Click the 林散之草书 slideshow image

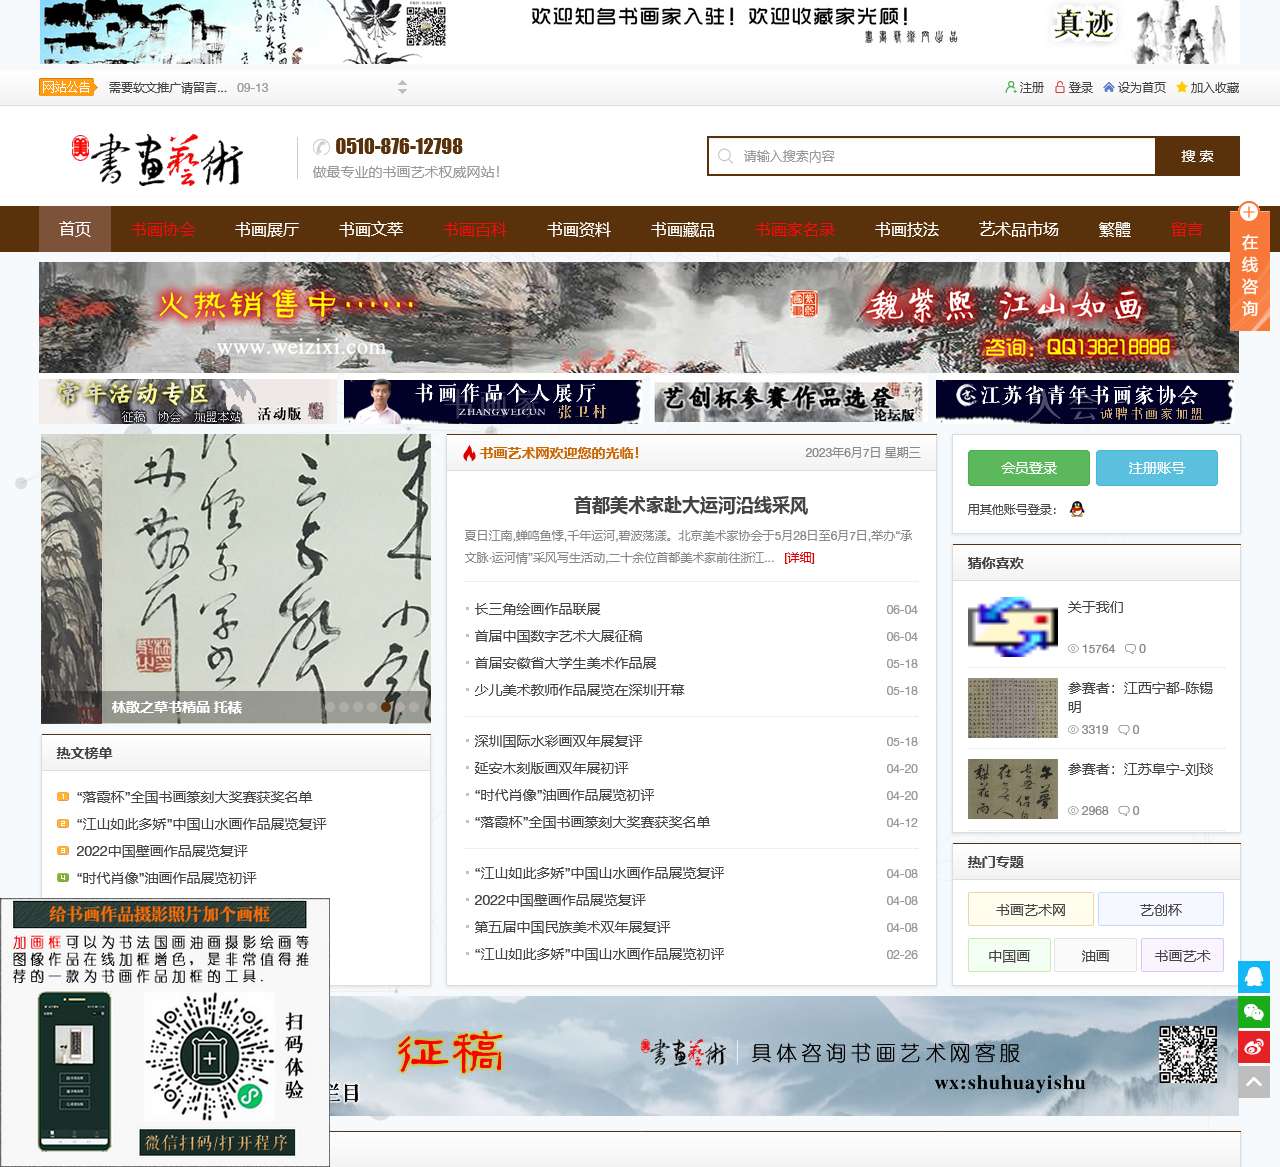point(236,578)
